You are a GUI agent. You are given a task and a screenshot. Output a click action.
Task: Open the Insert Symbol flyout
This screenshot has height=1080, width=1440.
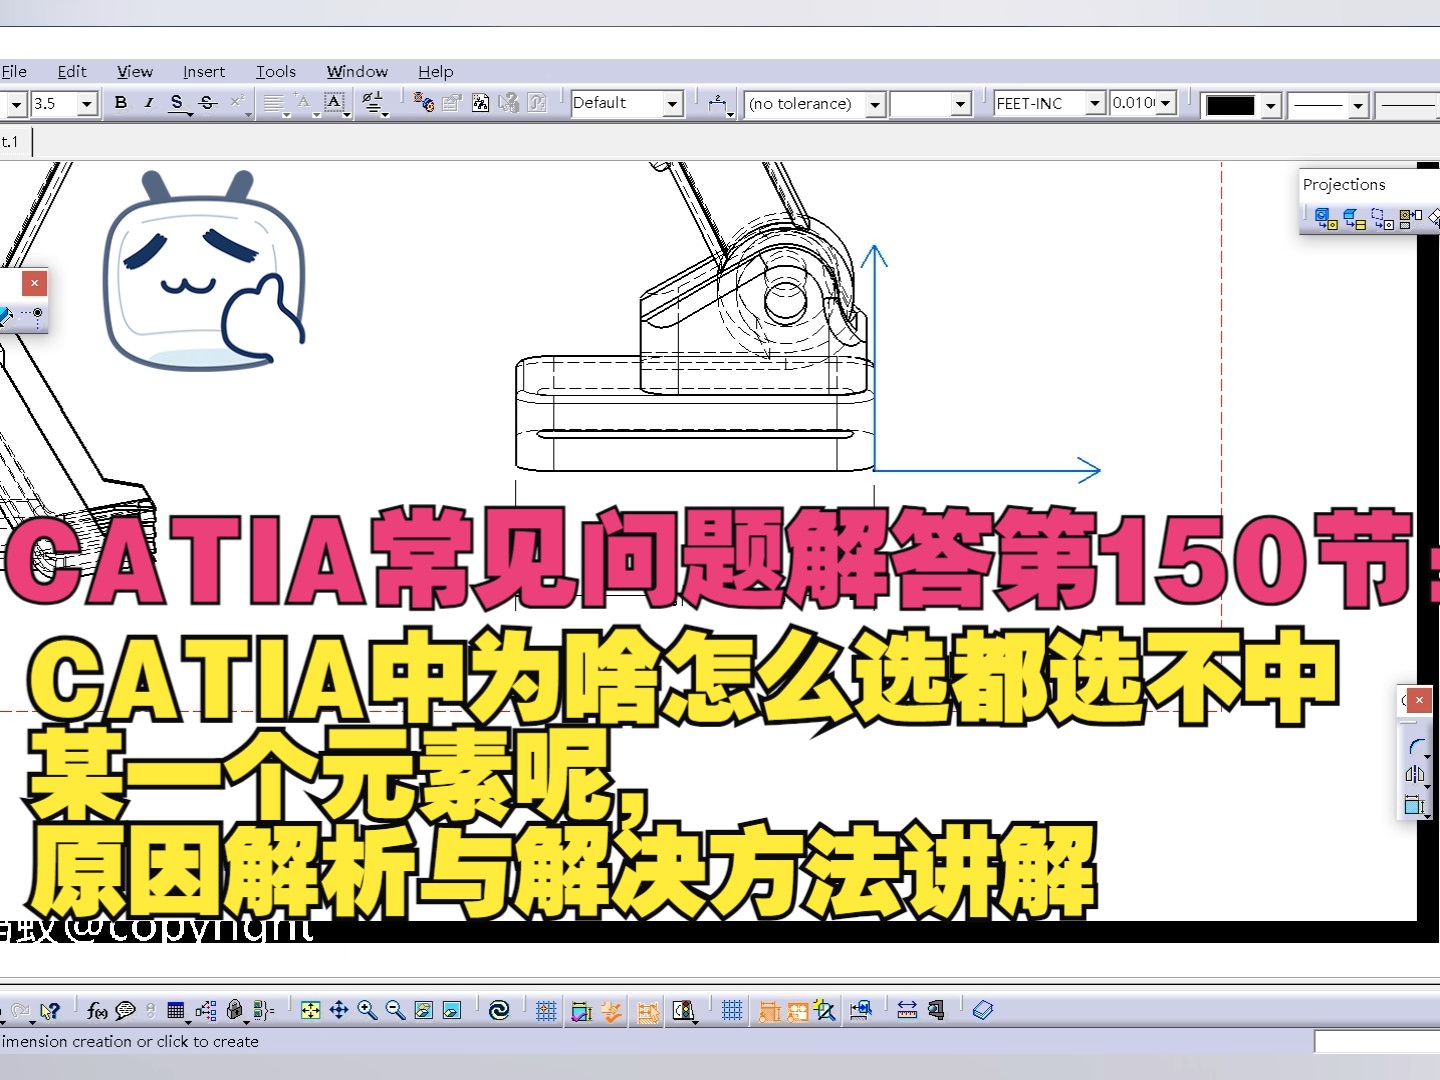(373, 103)
